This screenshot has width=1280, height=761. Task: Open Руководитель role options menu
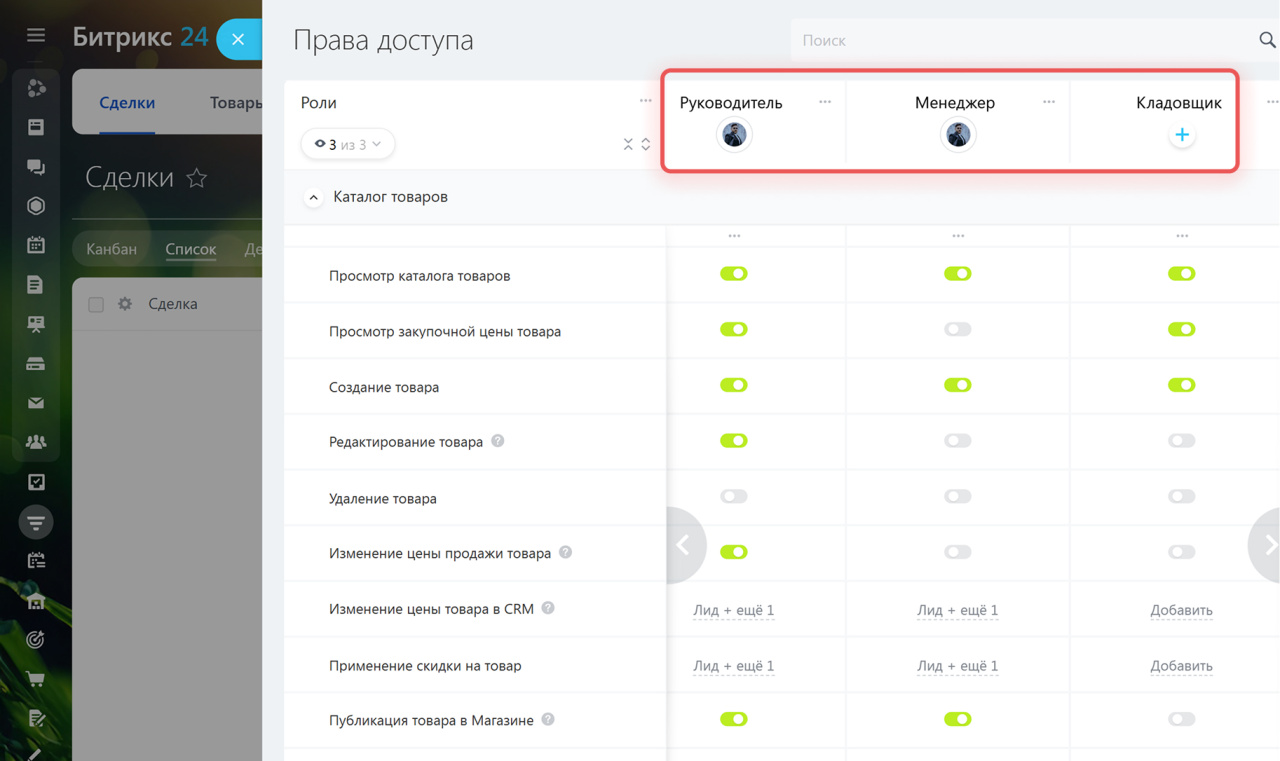pos(825,102)
